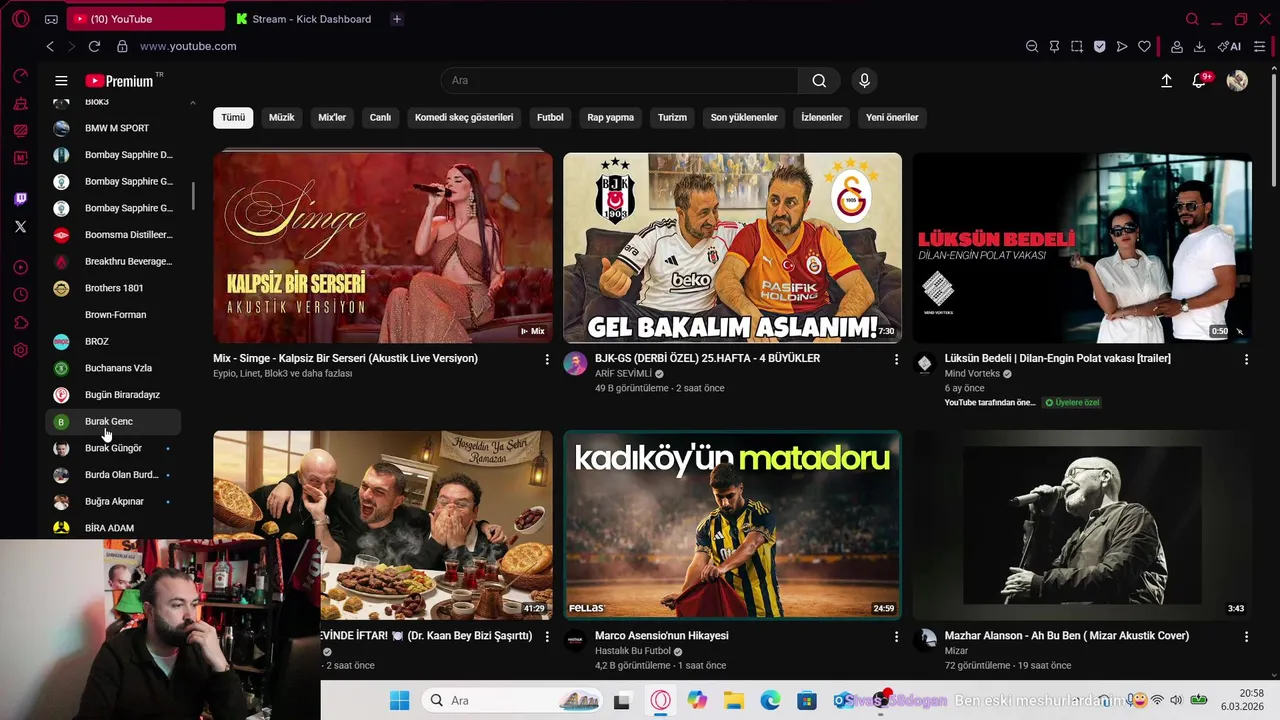Viewport: 1280px width, 720px height.
Task: Open options for Mazhar Alanson video
Action: coord(1246,636)
